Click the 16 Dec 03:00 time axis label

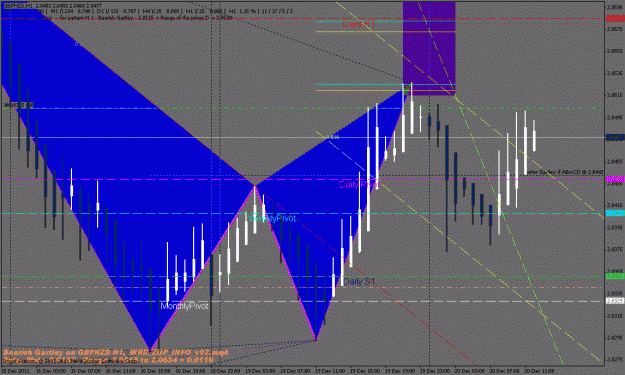51,371
